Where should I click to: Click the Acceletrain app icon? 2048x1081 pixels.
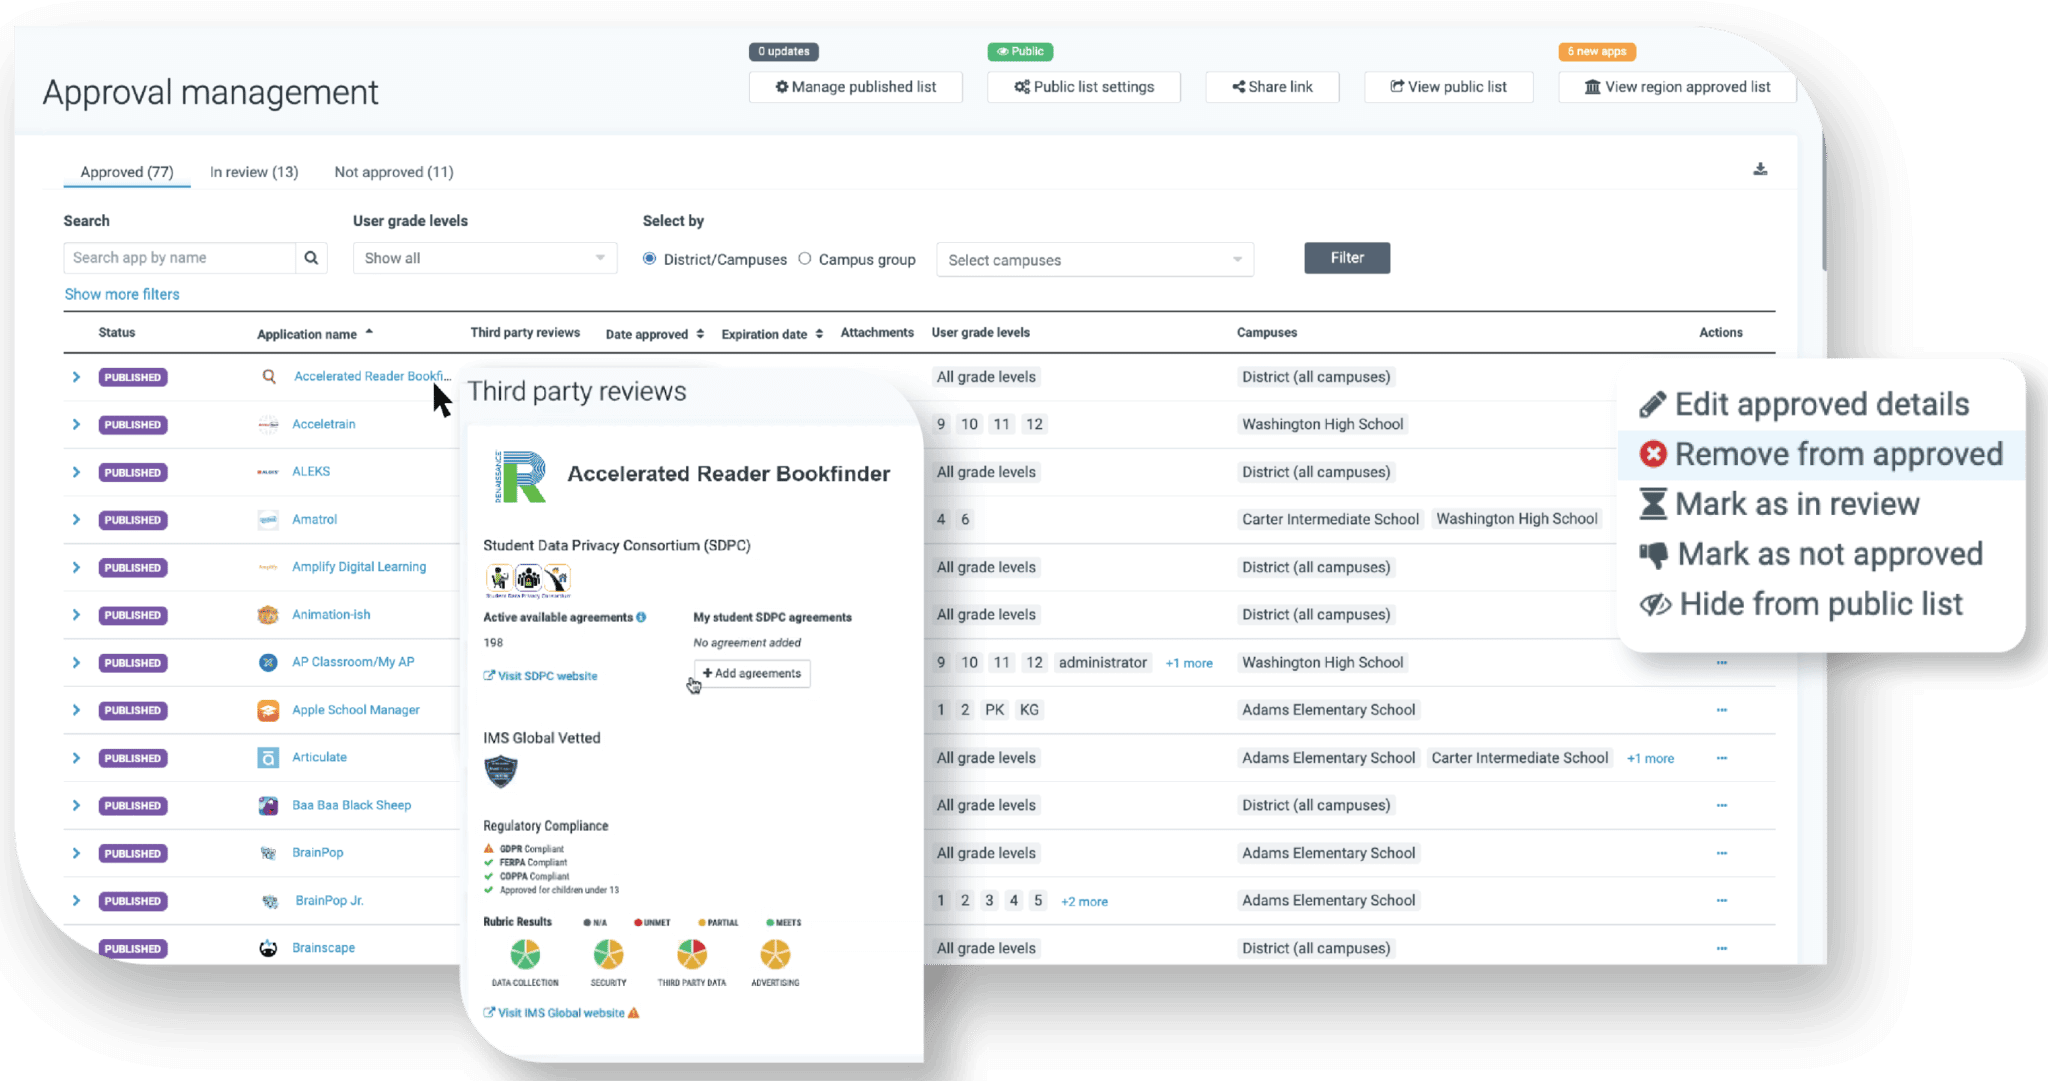coord(268,424)
